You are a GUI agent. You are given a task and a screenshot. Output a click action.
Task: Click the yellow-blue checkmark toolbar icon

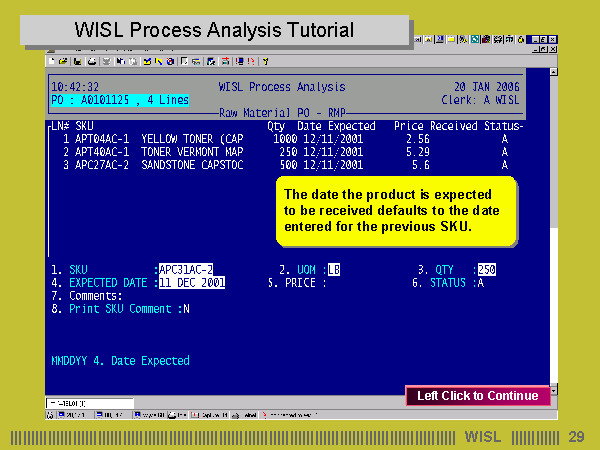147,61
